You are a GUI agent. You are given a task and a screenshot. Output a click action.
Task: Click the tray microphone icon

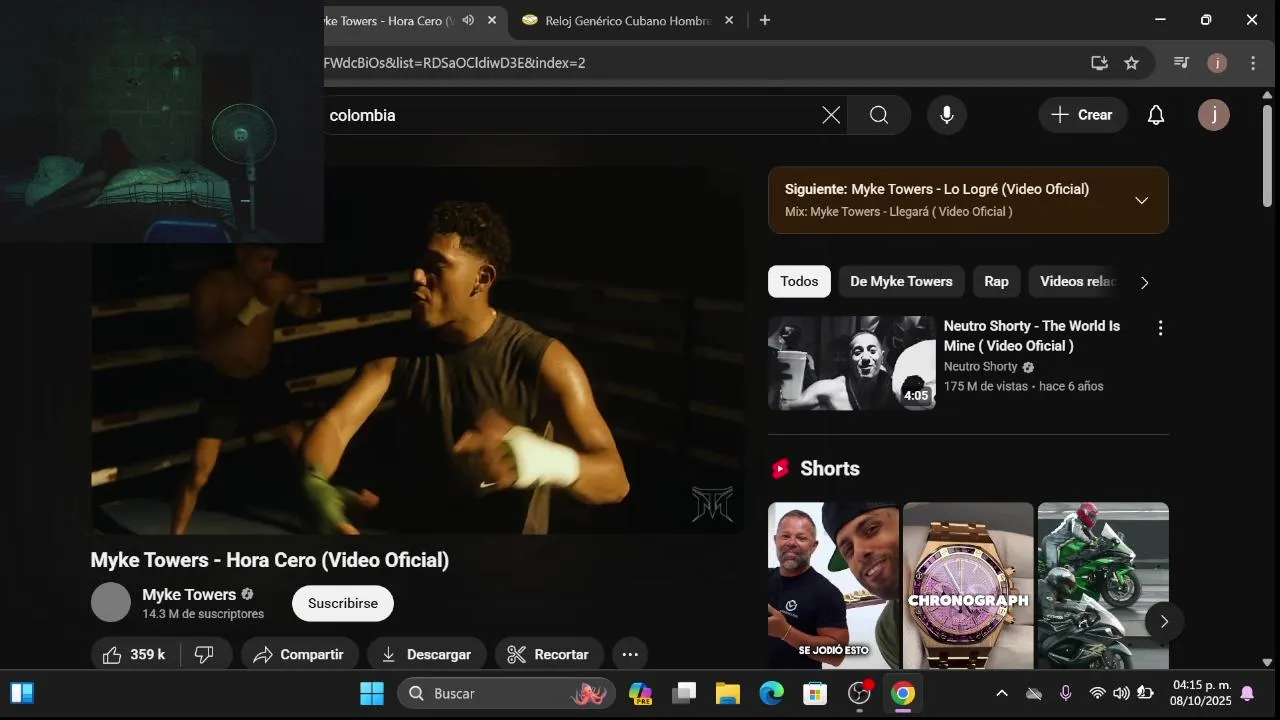(x=1066, y=693)
